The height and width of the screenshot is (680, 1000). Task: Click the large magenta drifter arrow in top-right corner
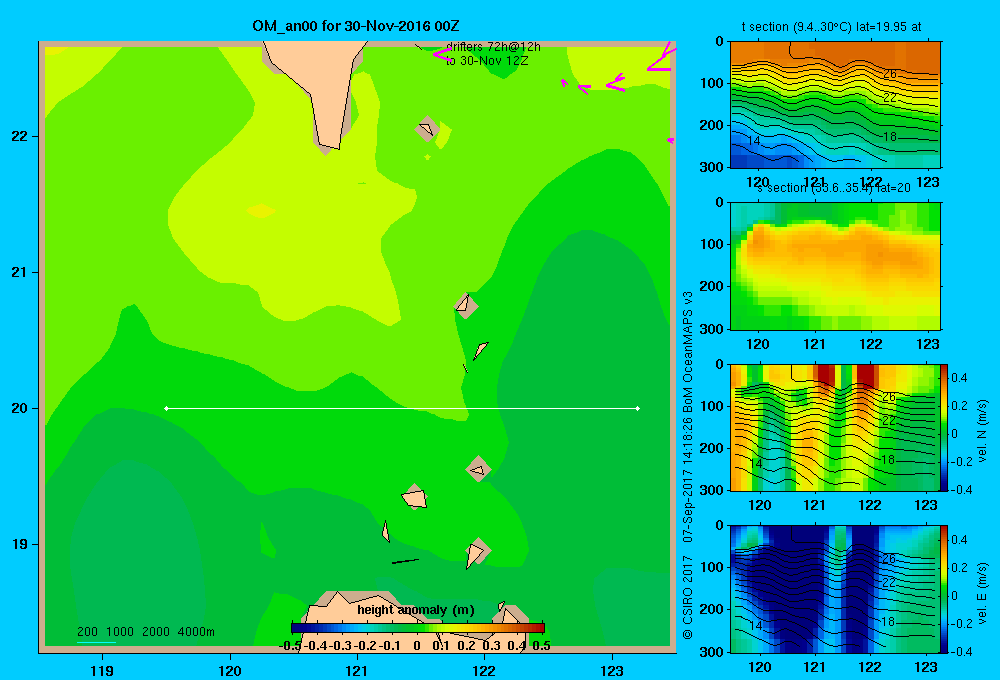[x=661, y=57]
